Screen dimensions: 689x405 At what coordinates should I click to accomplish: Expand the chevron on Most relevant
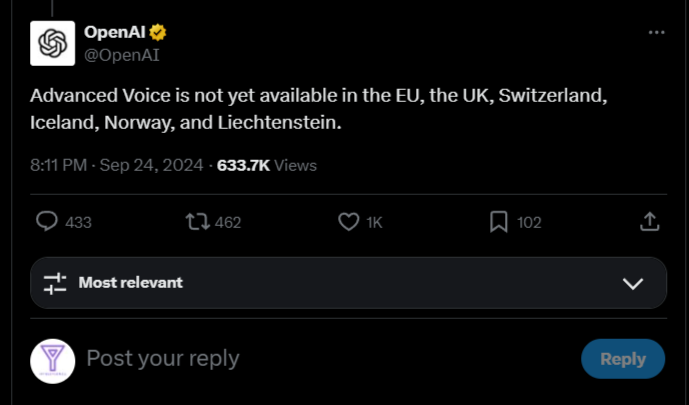(x=633, y=283)
